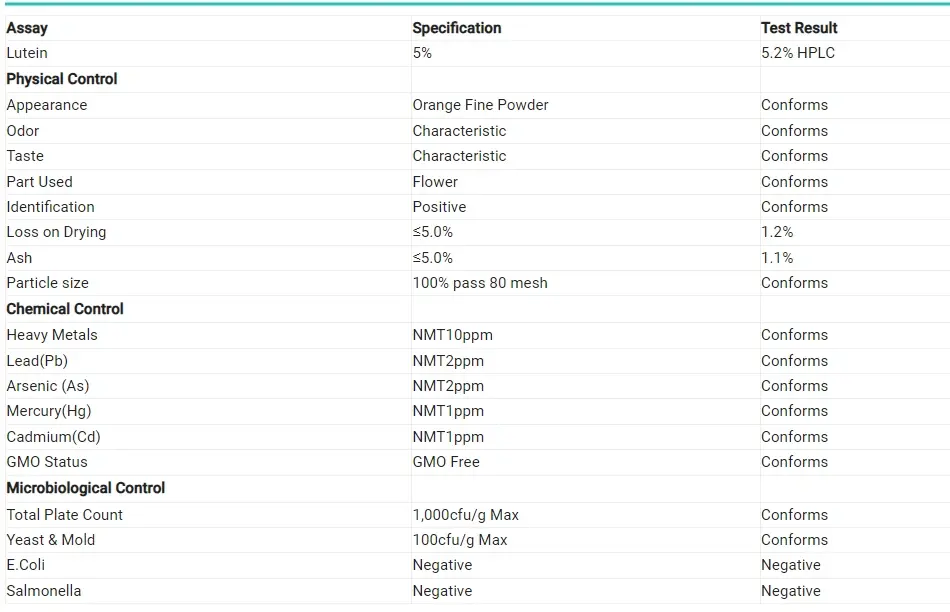Image resolution: width=950 pixels, height=612 pixels.
Task: Click the 1.2% drying test result
Action: pos(777,232)
